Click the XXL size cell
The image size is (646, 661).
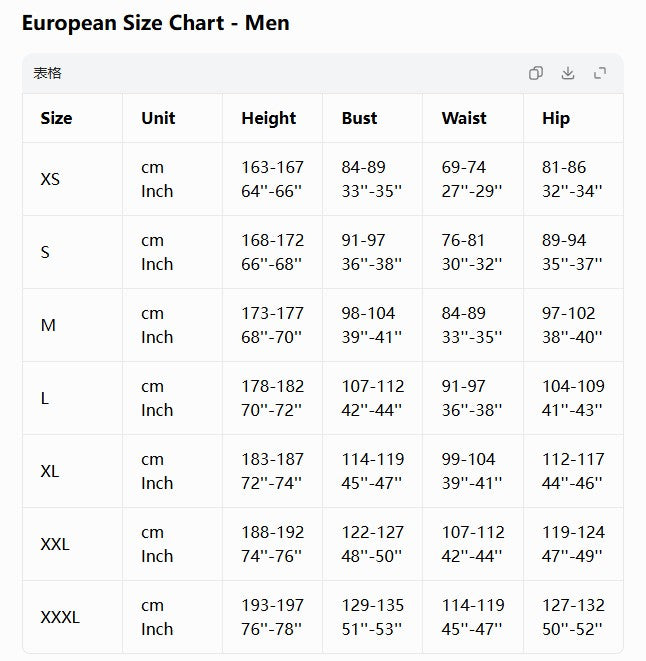click(55, 544)
